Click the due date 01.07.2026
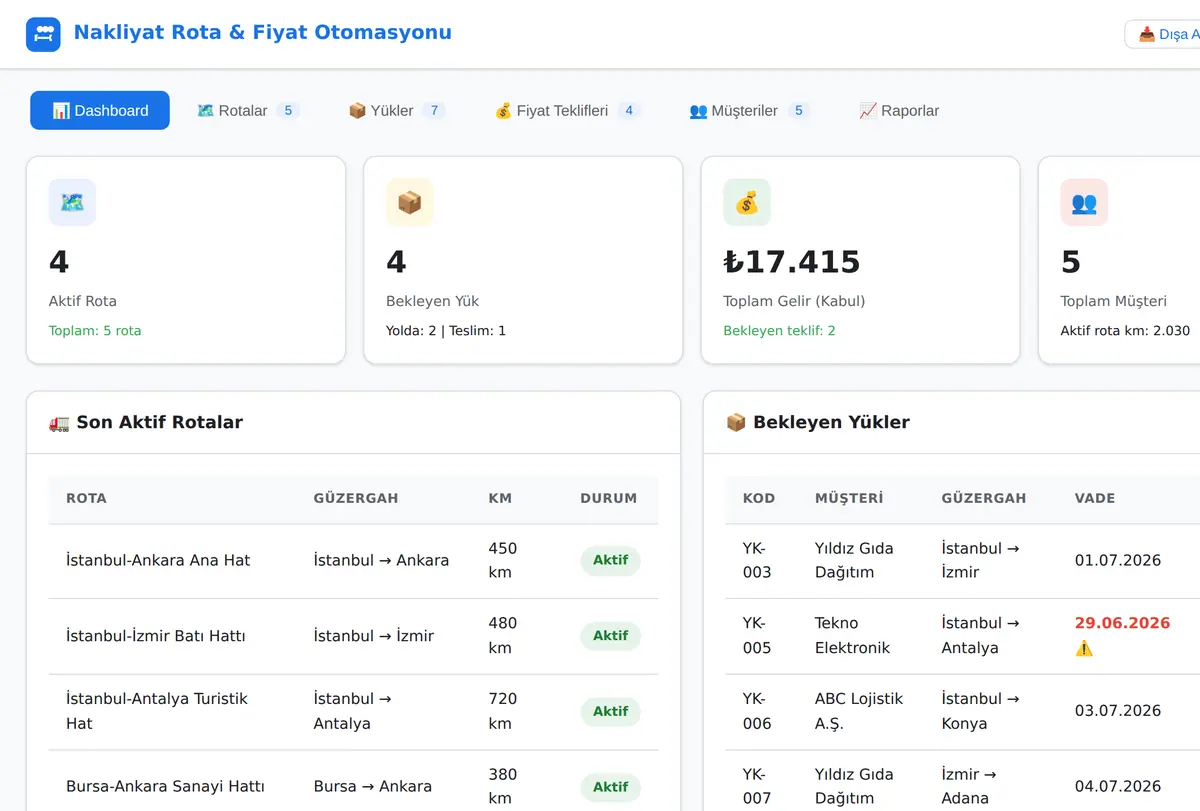 click(1118, 561)
